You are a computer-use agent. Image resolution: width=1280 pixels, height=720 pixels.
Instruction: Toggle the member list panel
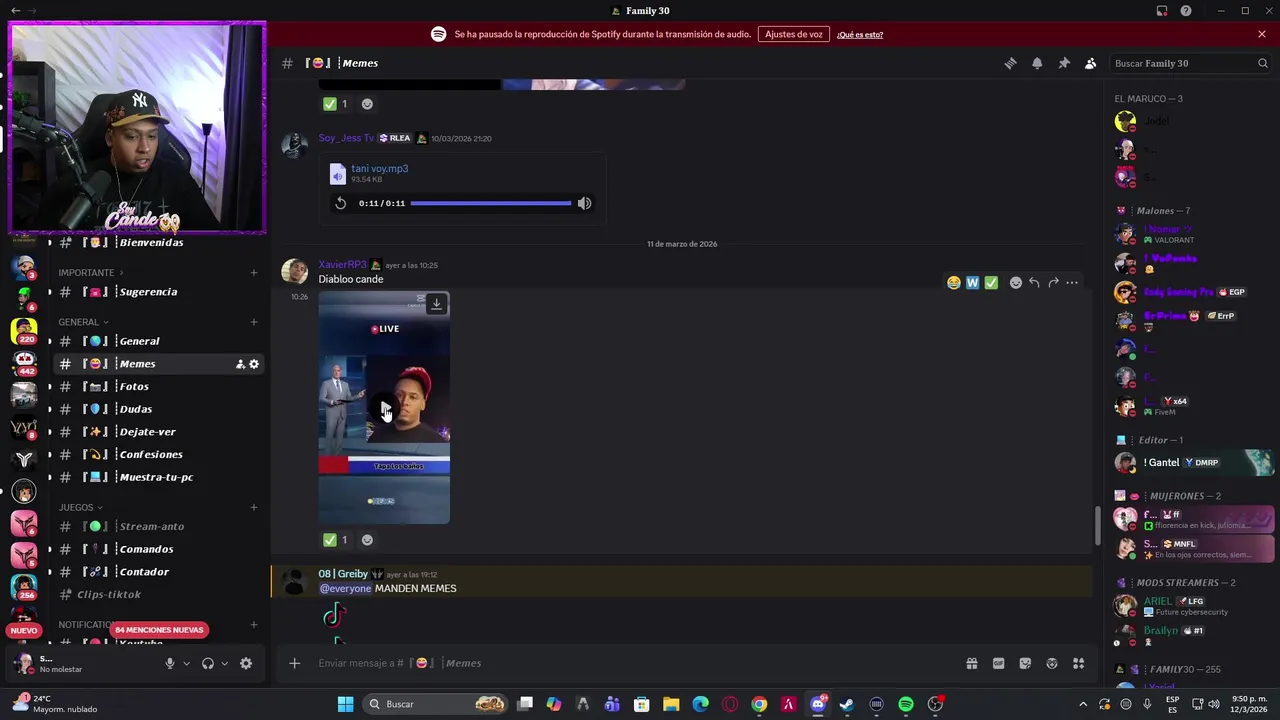[x=1090, y=63]
